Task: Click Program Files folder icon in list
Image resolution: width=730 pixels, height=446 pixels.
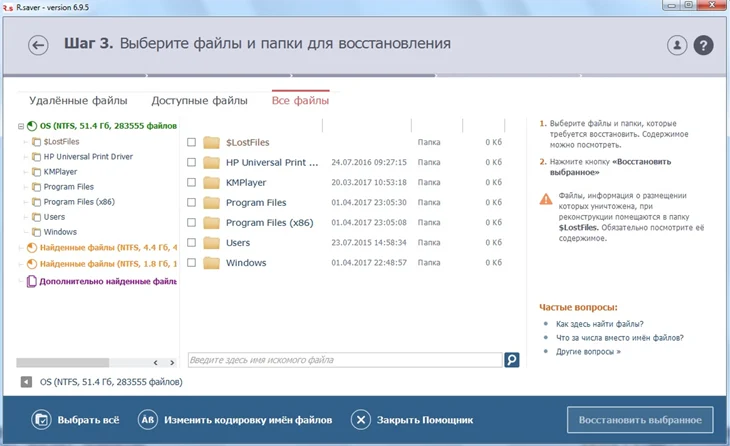Action: (211, 202)
